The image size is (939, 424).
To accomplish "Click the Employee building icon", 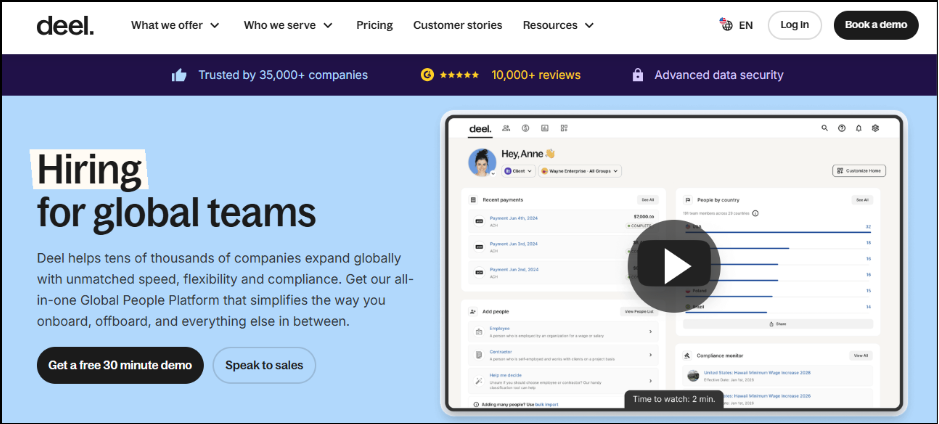I will point(478,331).
